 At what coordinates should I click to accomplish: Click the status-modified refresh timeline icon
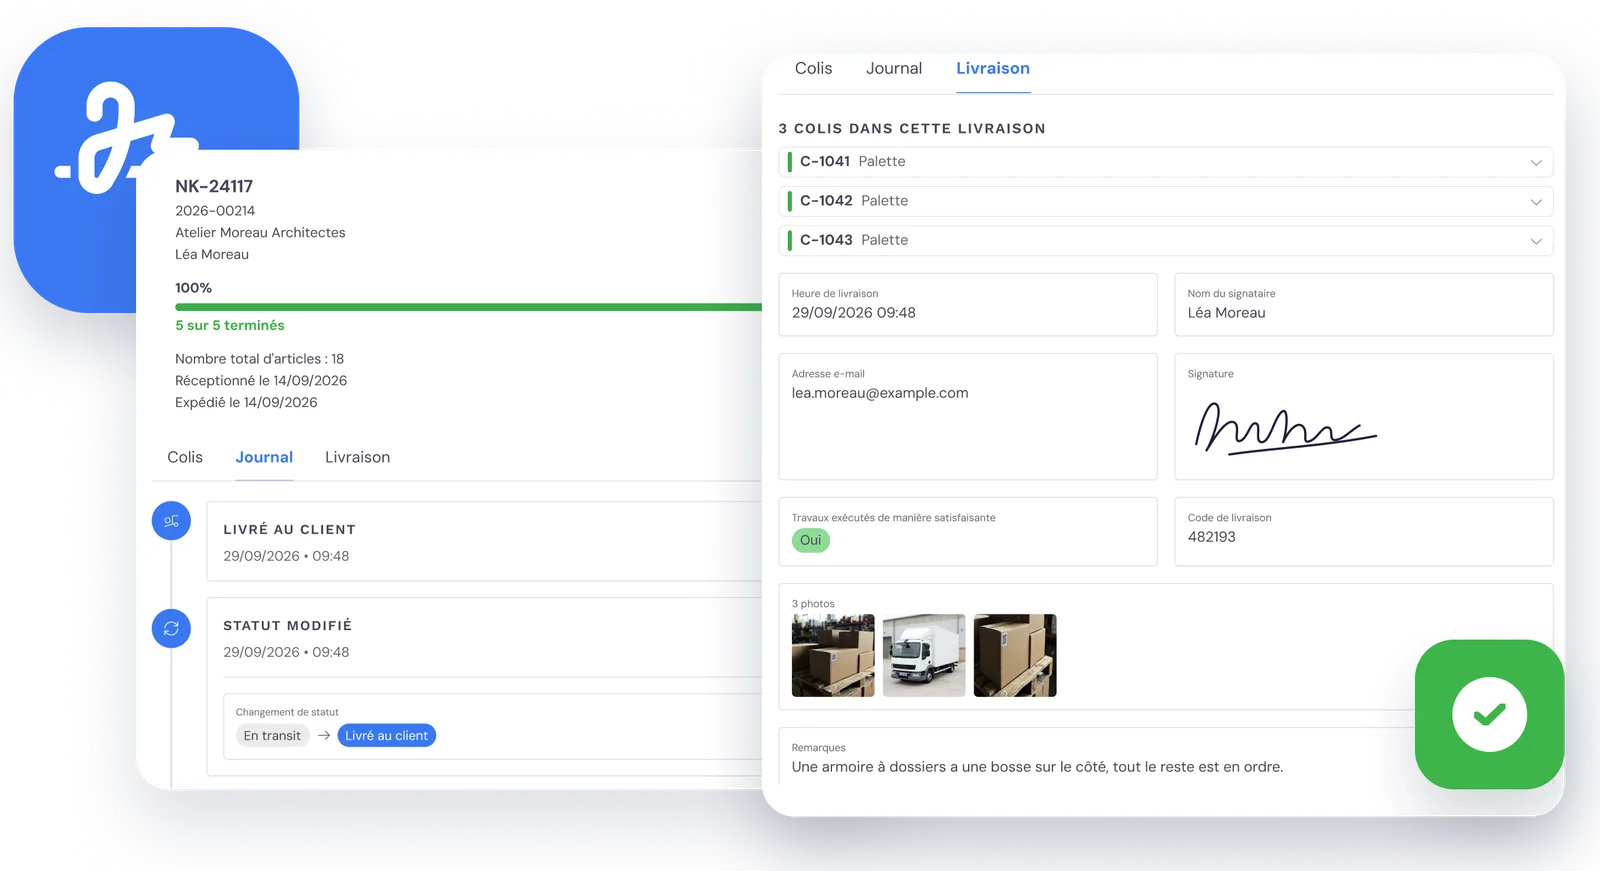pos(171,629)
